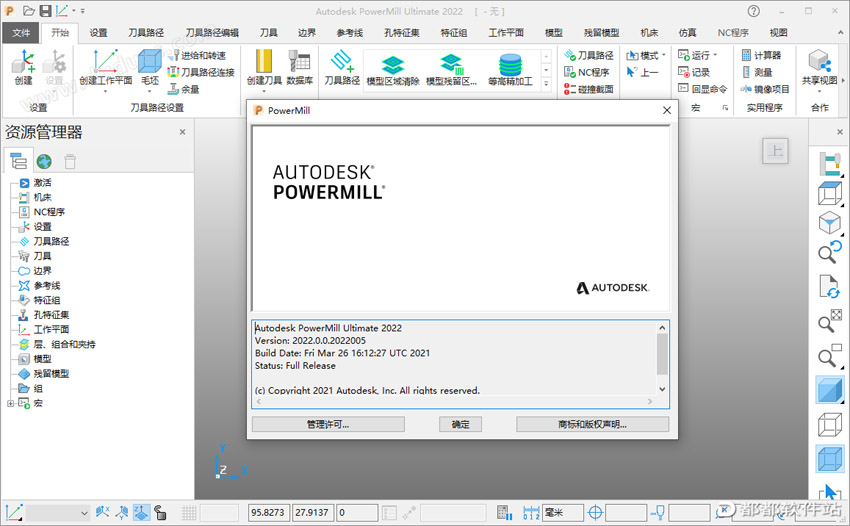Open explorer globe browser tab

[x=44, y=161]
